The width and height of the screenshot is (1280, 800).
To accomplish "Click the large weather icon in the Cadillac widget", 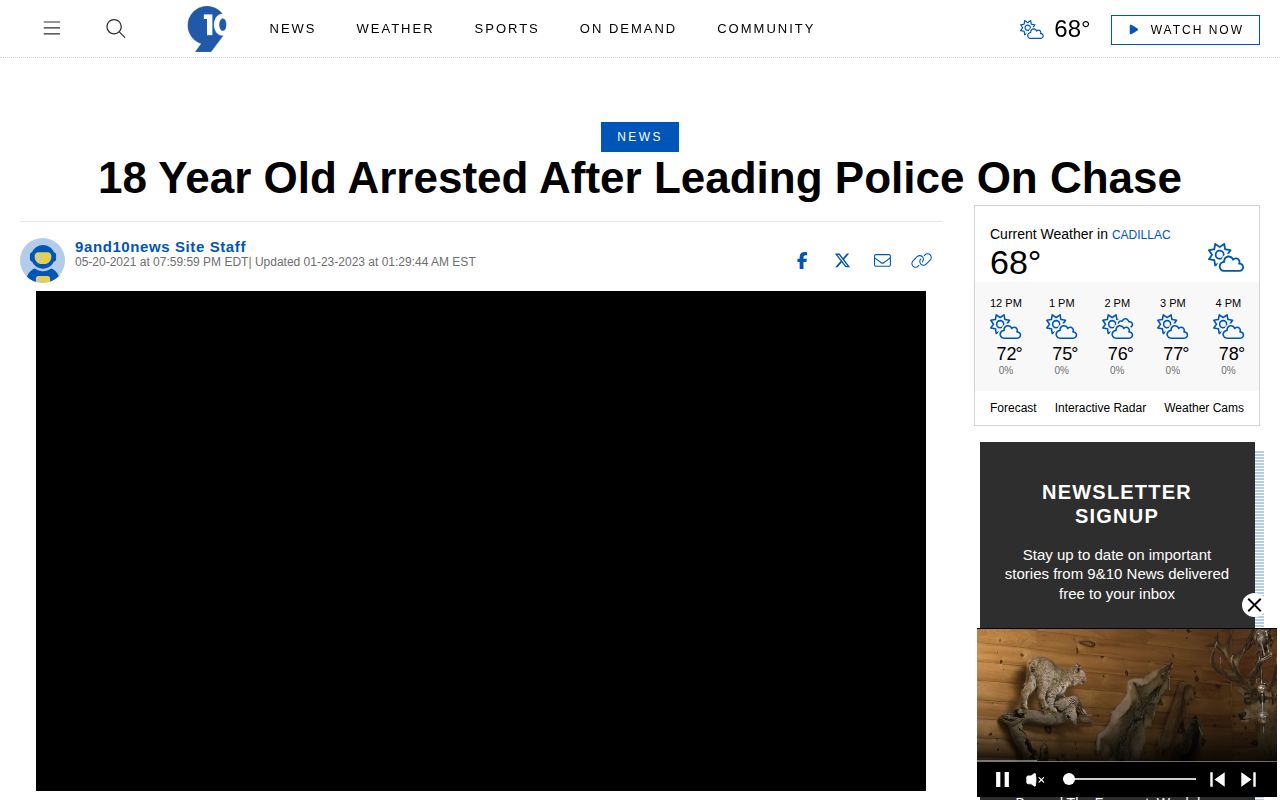I will pos(1225,257).
